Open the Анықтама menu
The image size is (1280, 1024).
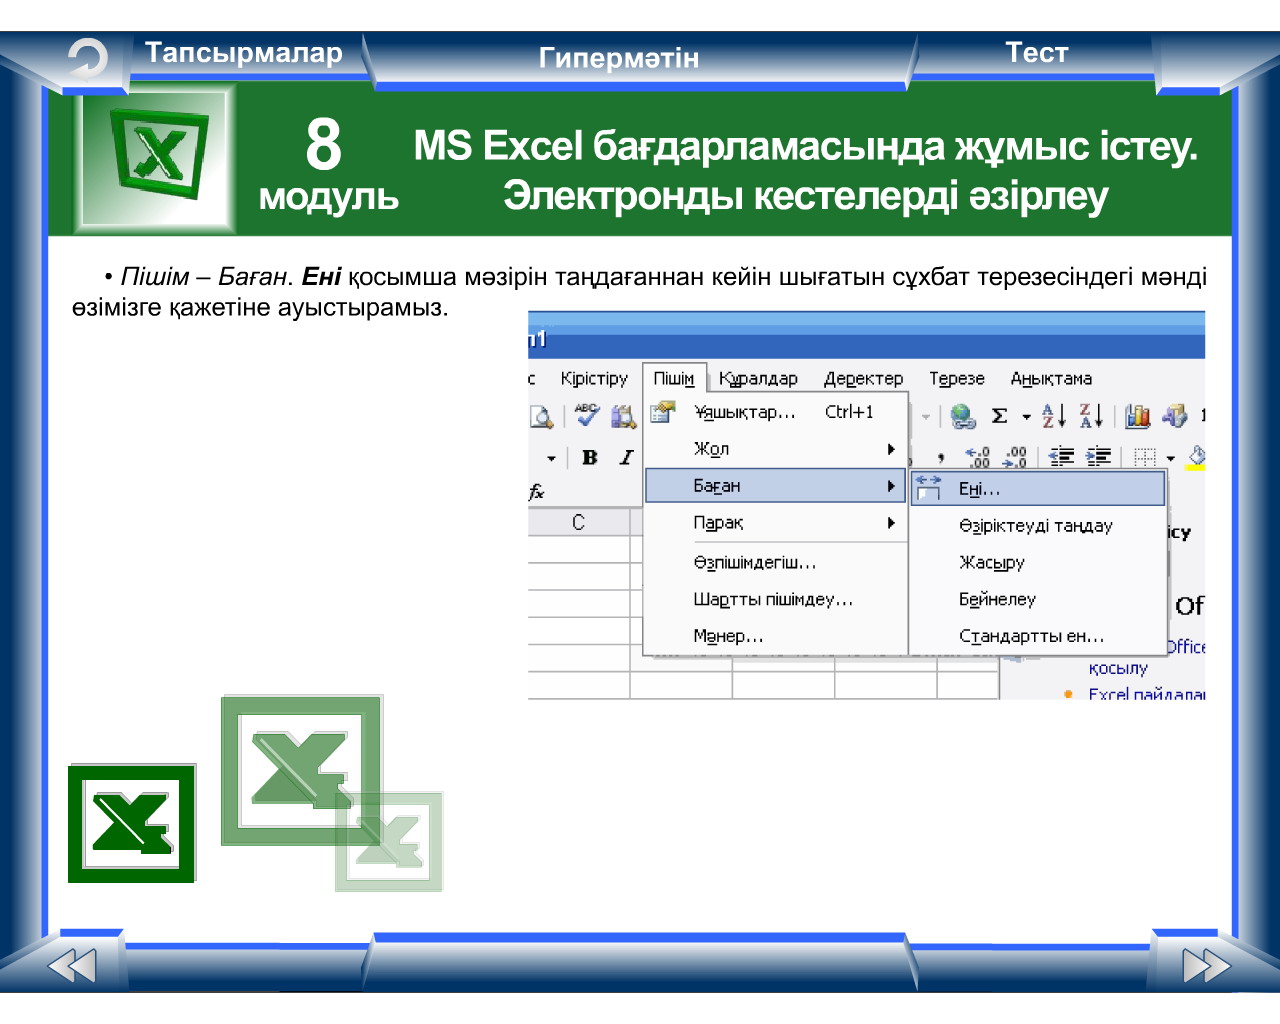click(x=1051, y=378)
